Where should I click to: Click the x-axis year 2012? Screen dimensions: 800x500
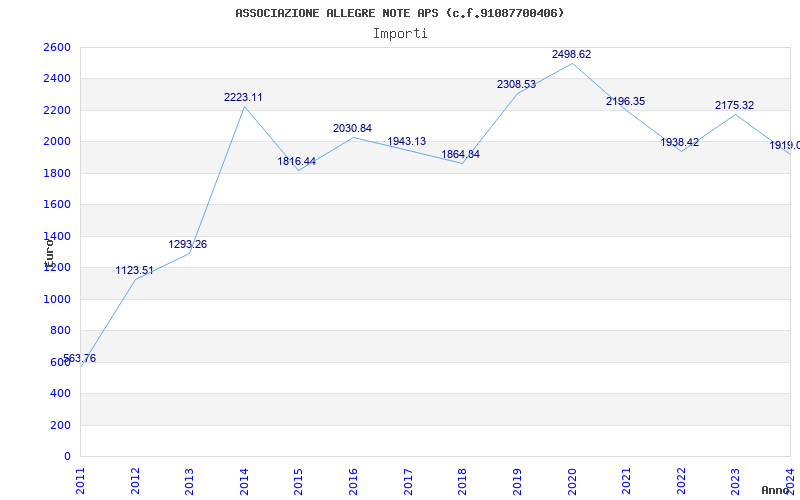[135, 481]
